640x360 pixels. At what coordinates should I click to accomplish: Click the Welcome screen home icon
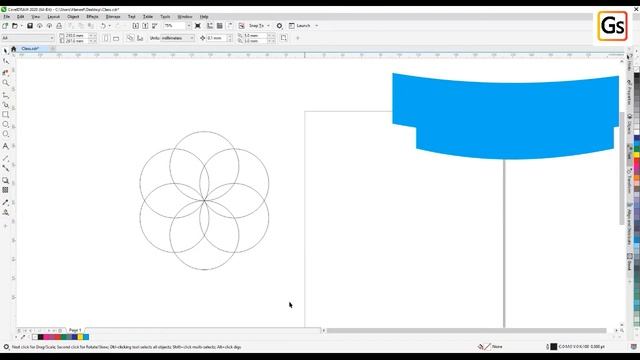tap(13, 49)
